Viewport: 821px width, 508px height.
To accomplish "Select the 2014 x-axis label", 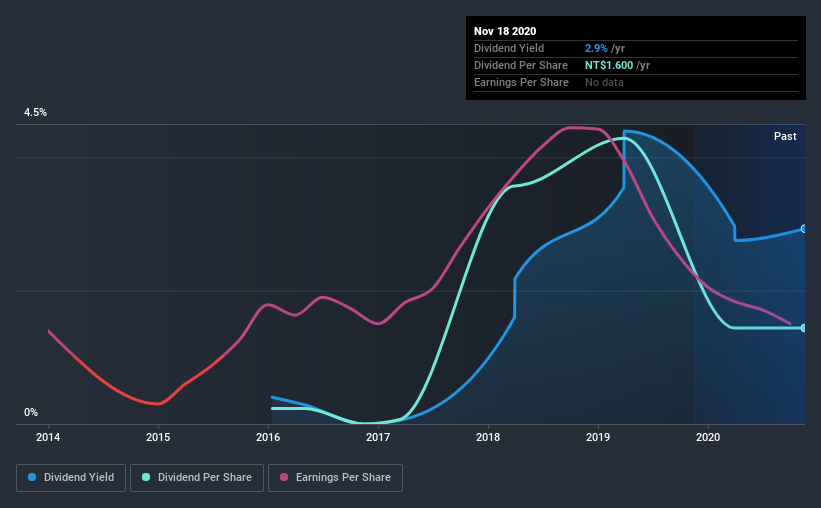I will click(x=48, y=437).
